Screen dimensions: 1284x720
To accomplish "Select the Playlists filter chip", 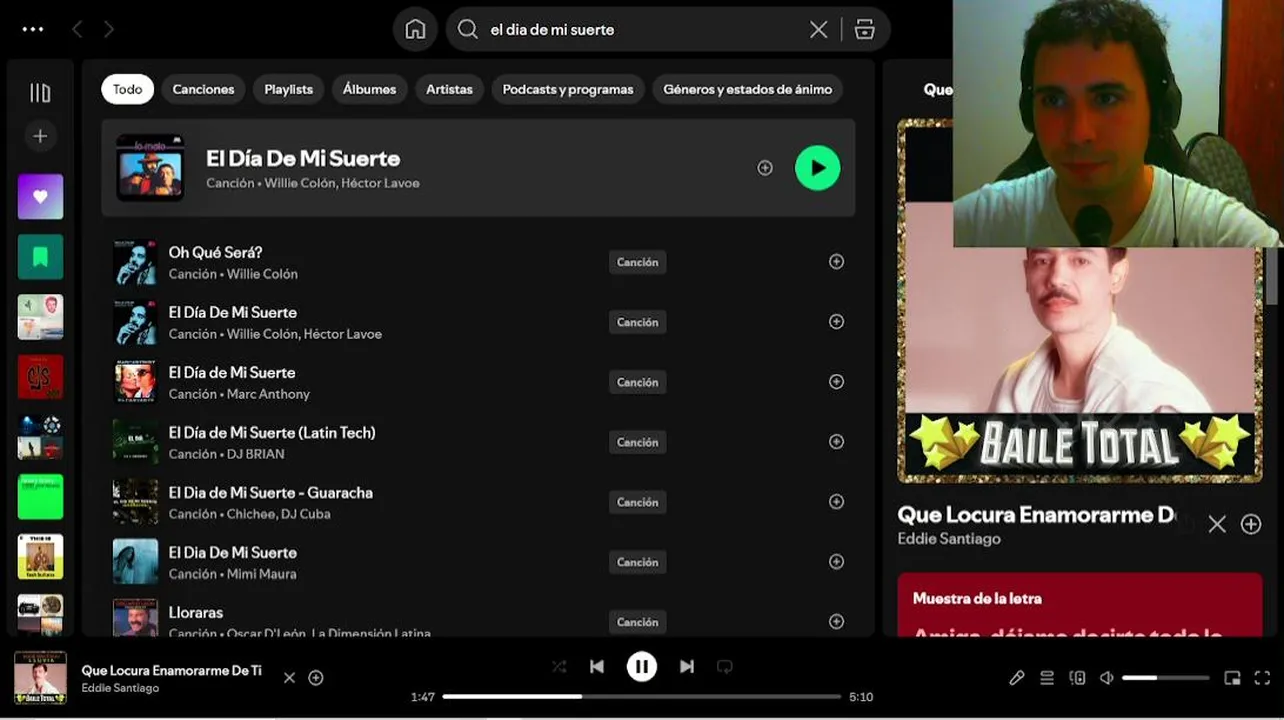I will click(288, 89).
